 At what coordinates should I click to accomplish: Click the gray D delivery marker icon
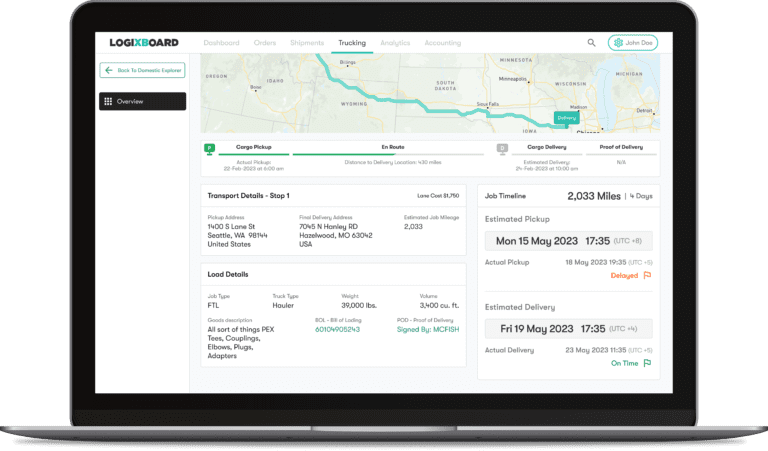point(502,149)
